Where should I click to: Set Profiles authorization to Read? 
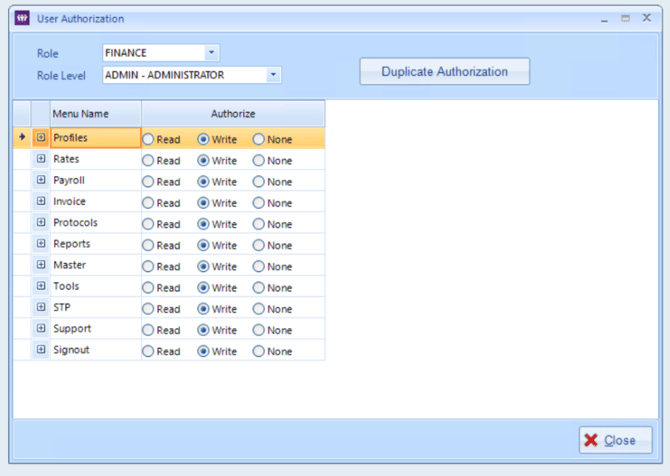[x=149, y=139]
